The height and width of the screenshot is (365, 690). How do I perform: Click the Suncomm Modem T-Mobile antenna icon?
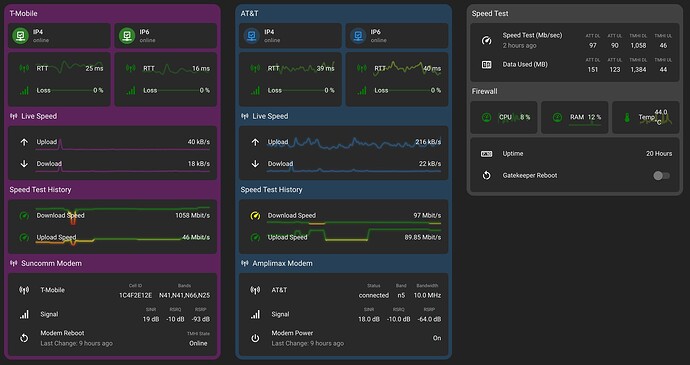coord(24,290)
